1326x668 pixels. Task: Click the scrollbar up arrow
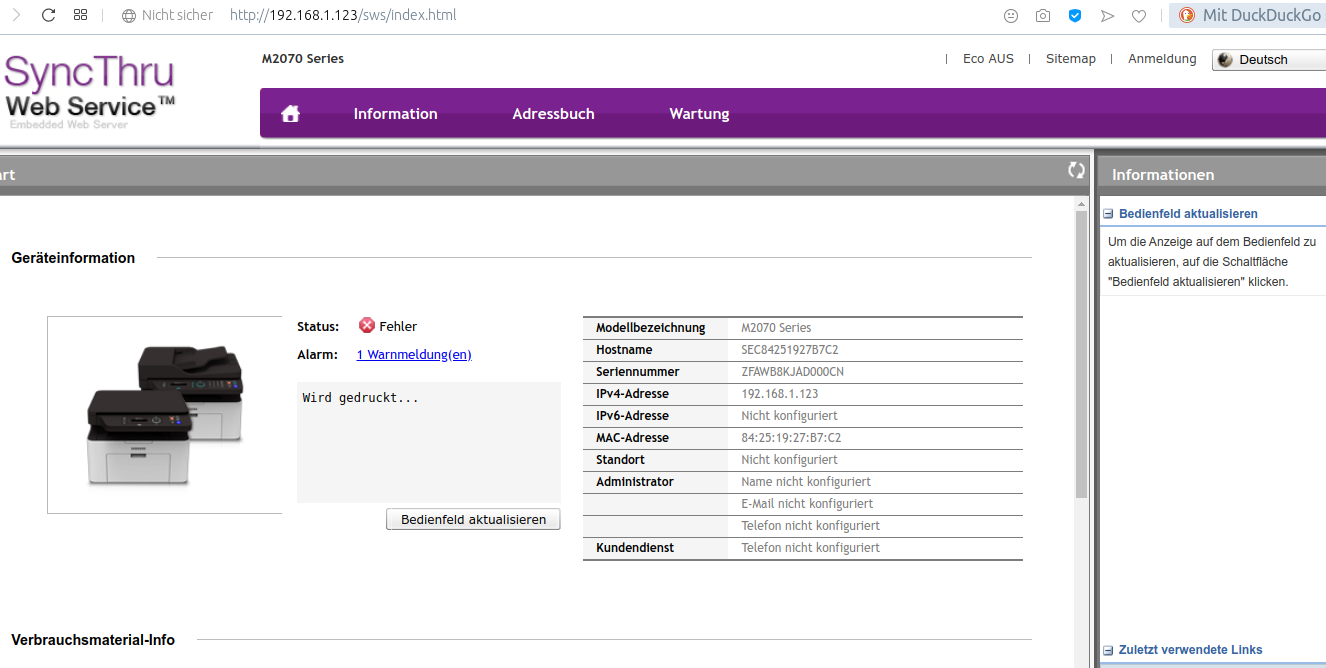[x=1081, y=204]
